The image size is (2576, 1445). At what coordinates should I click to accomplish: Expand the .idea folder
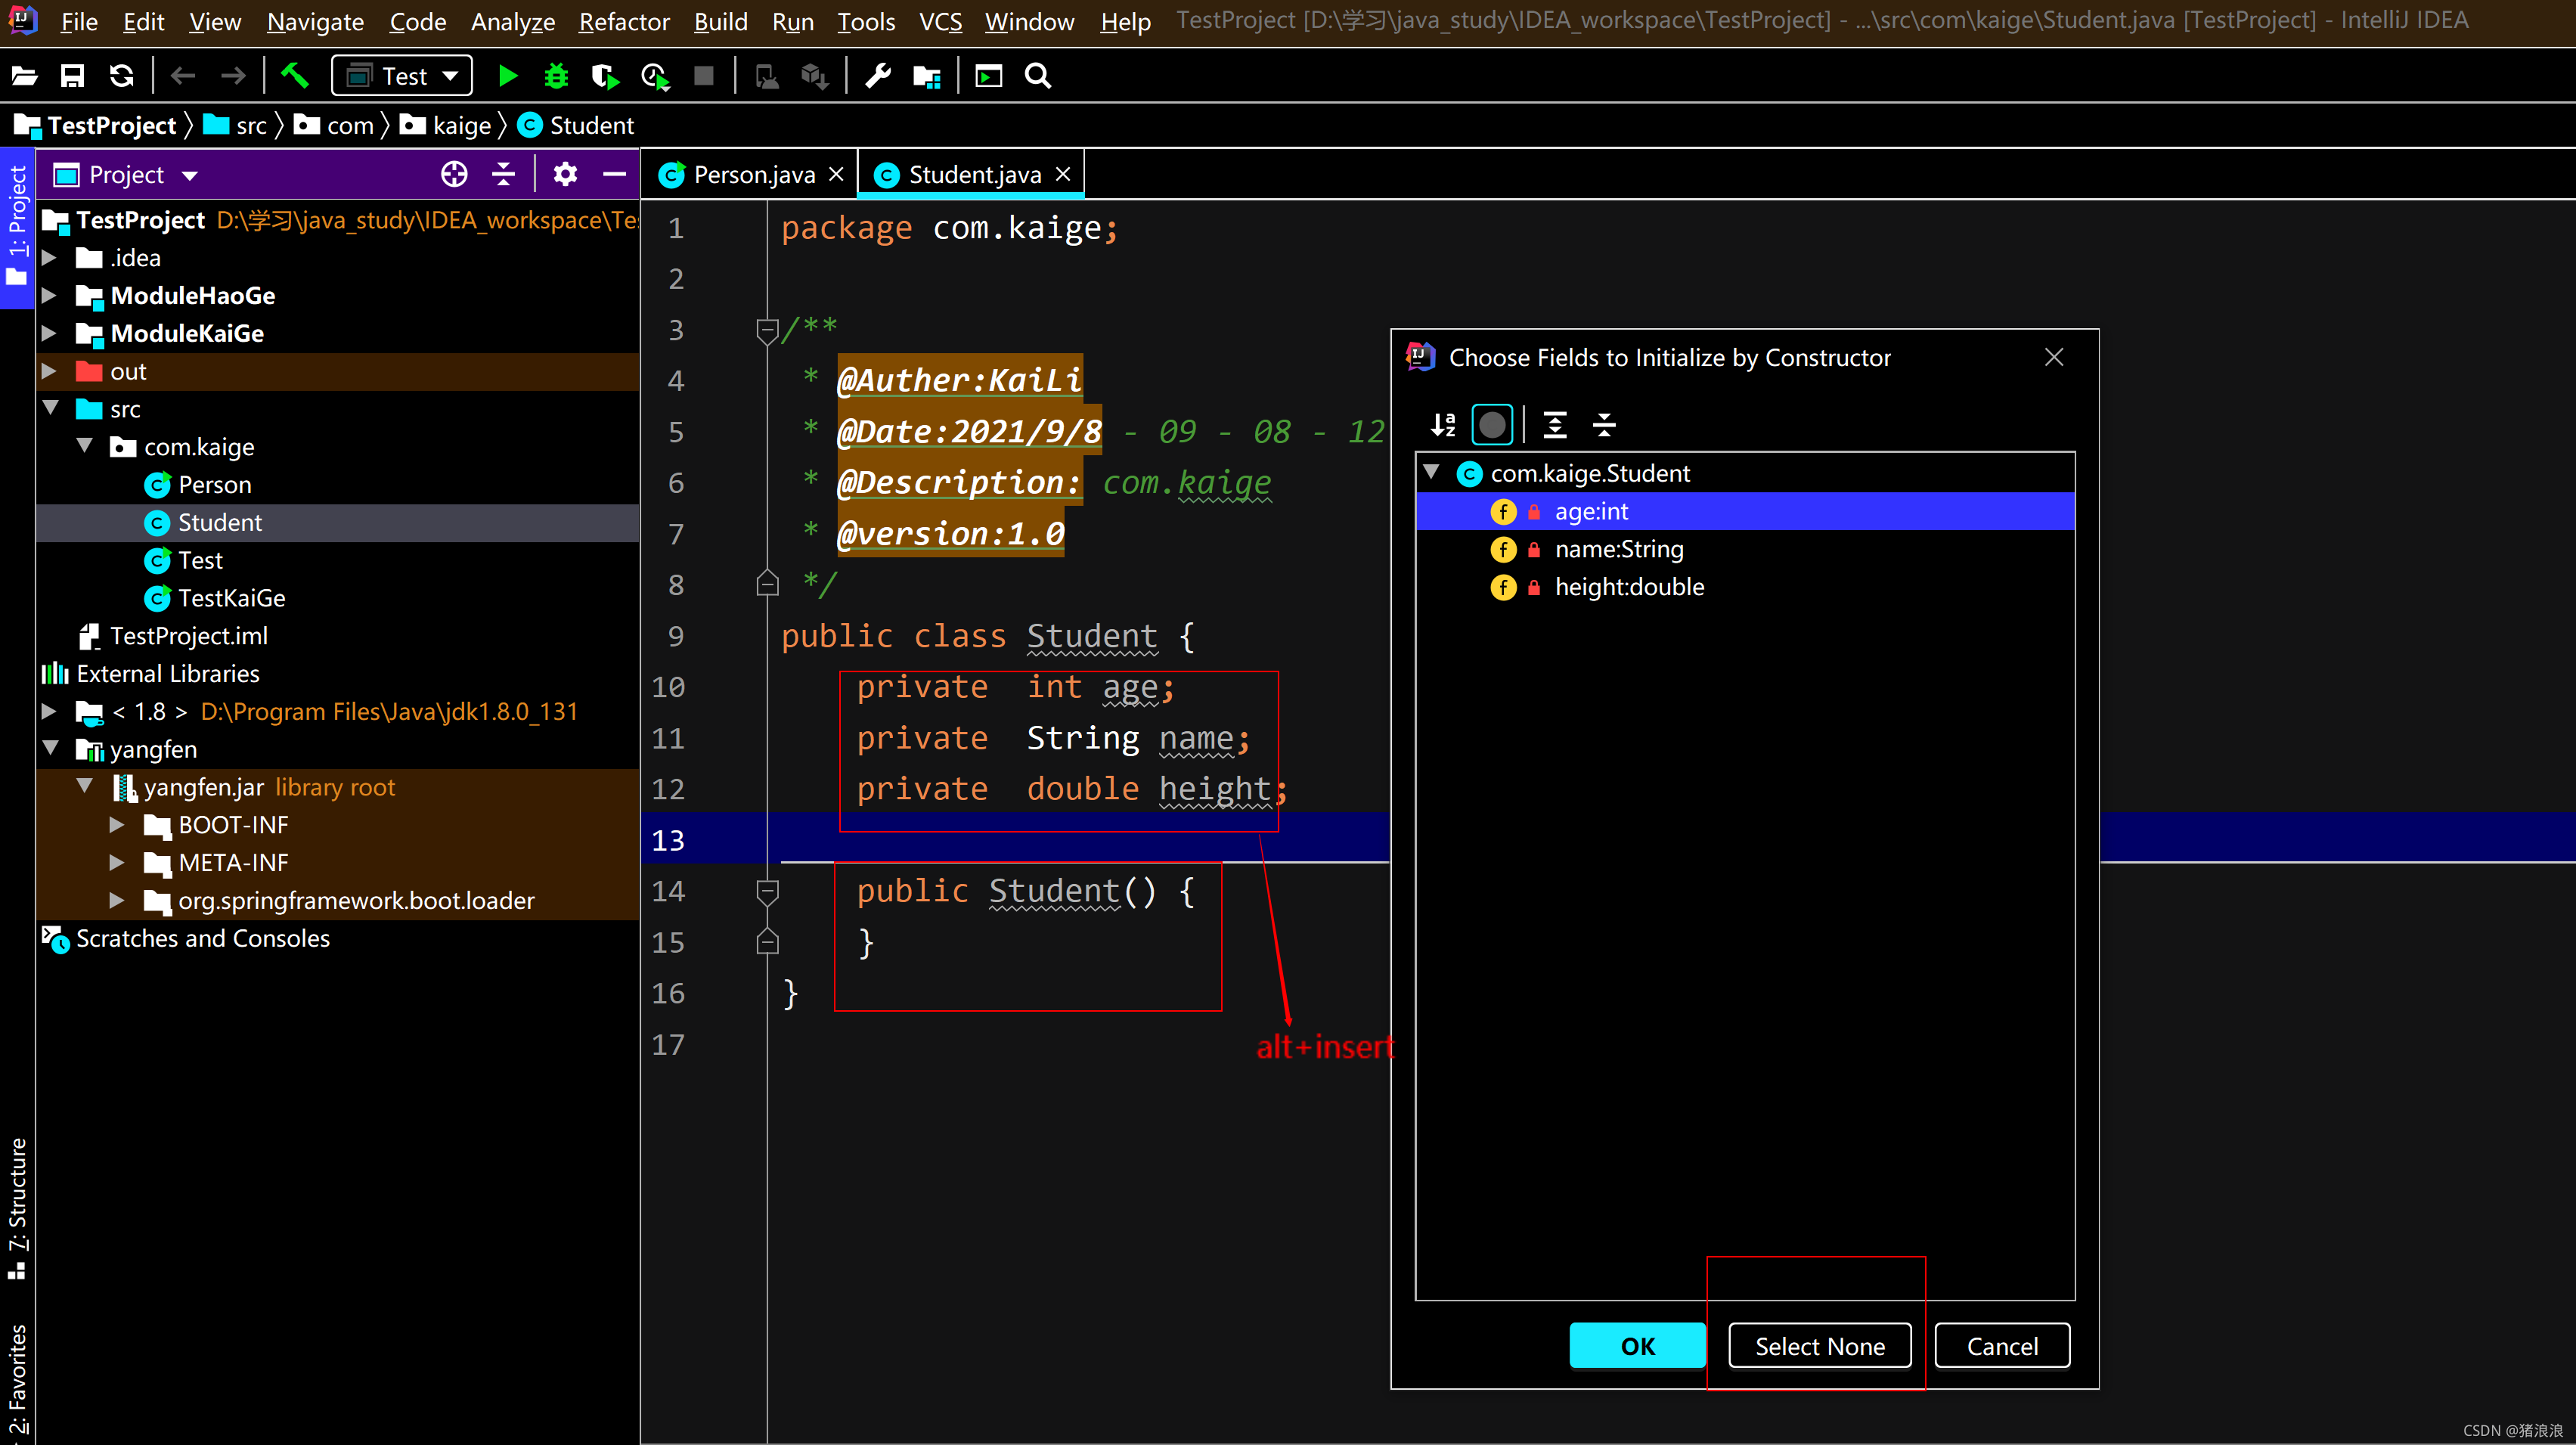(x=49, y=258)
